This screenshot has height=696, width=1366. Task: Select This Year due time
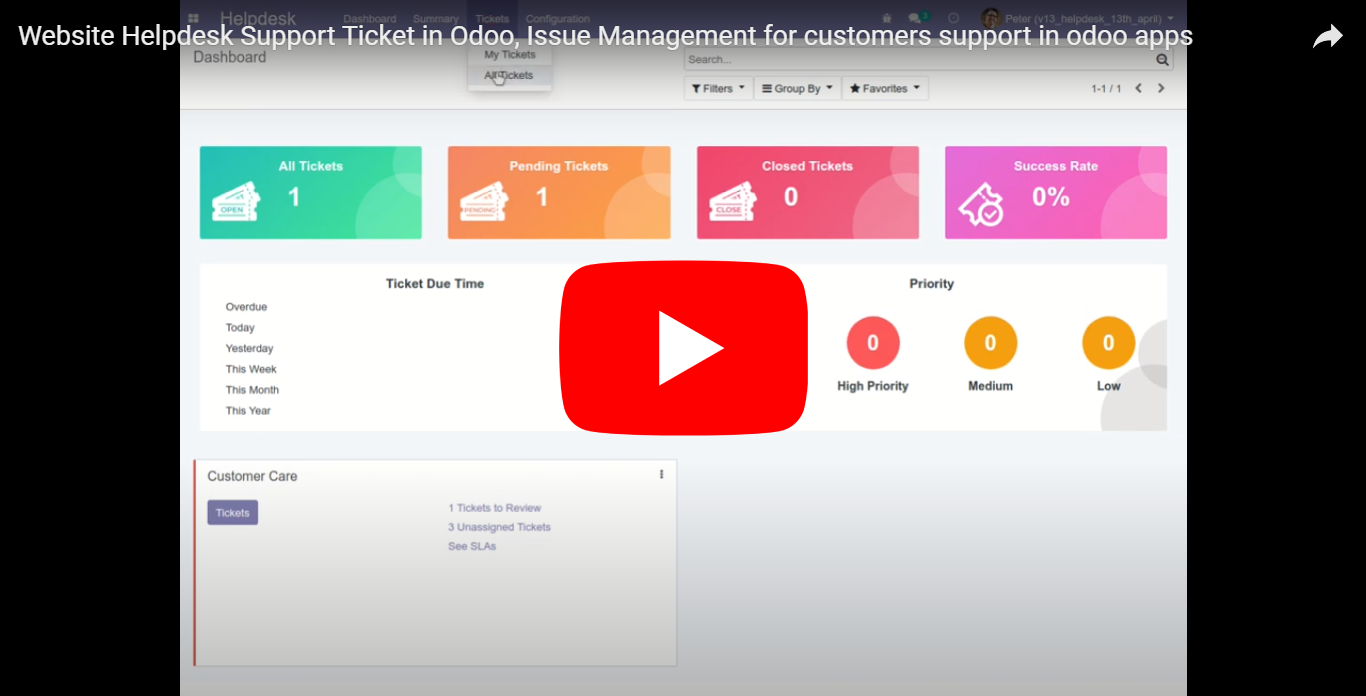[248, 411]
